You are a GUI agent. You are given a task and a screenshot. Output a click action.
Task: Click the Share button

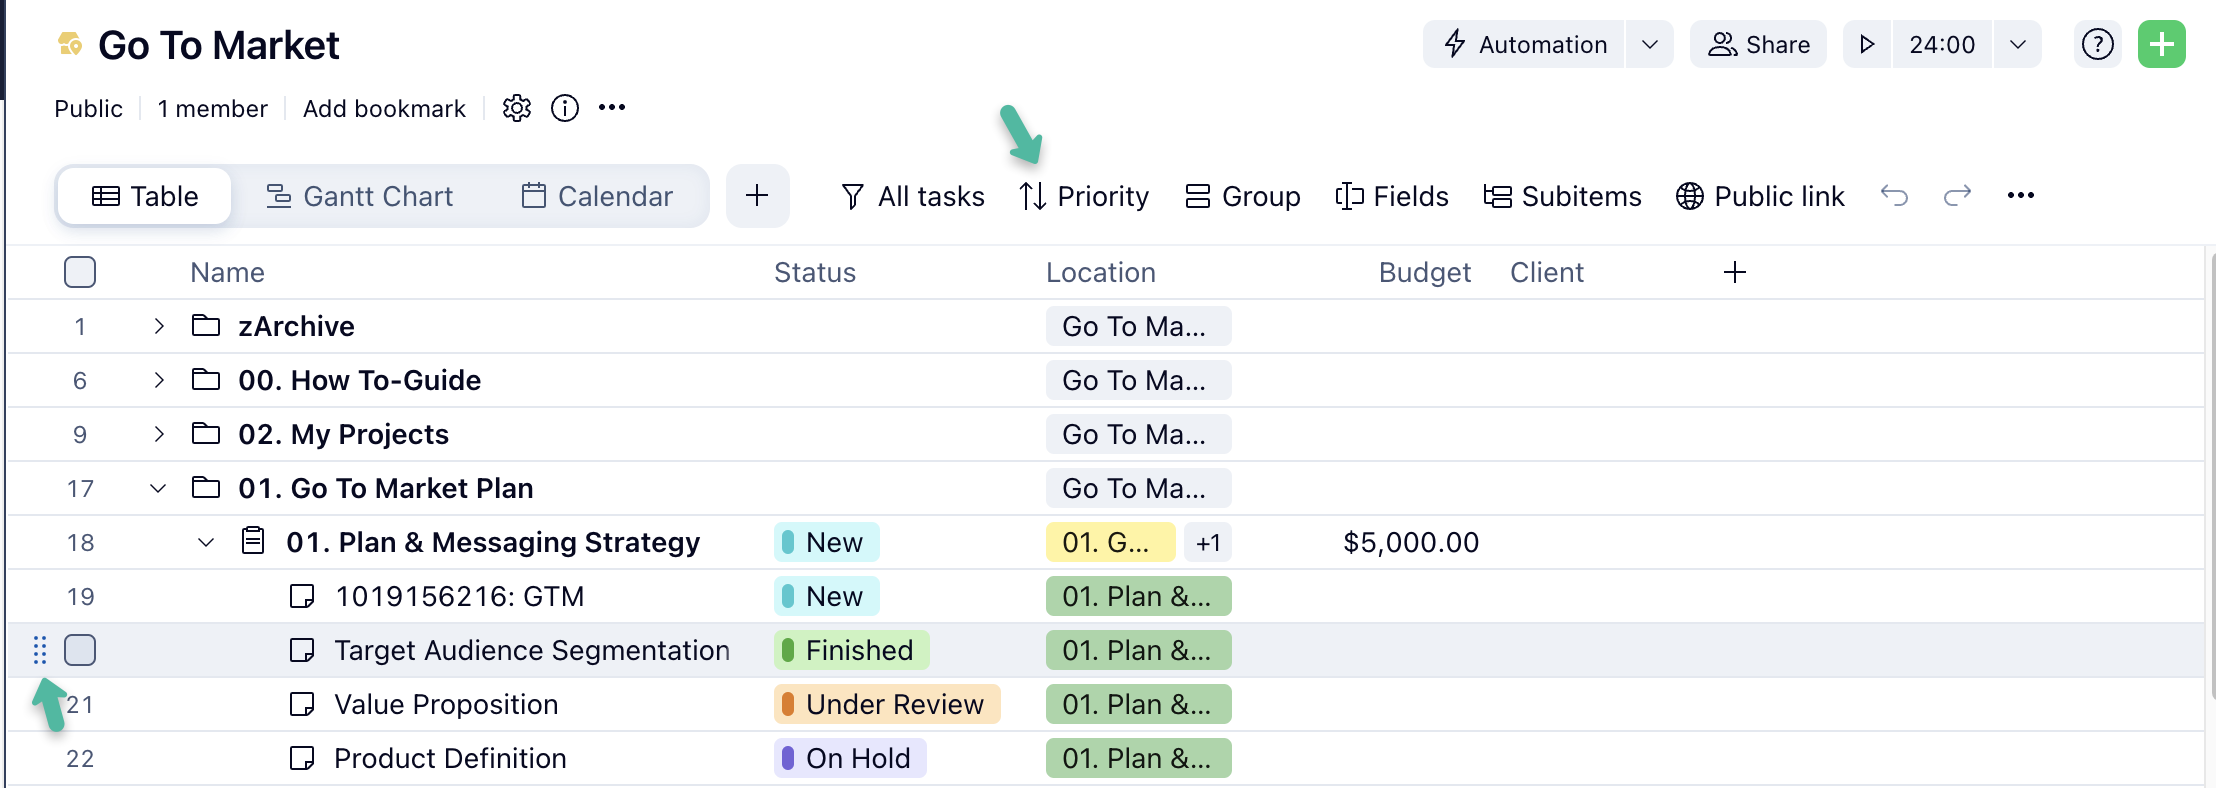tap(1758, 45)
